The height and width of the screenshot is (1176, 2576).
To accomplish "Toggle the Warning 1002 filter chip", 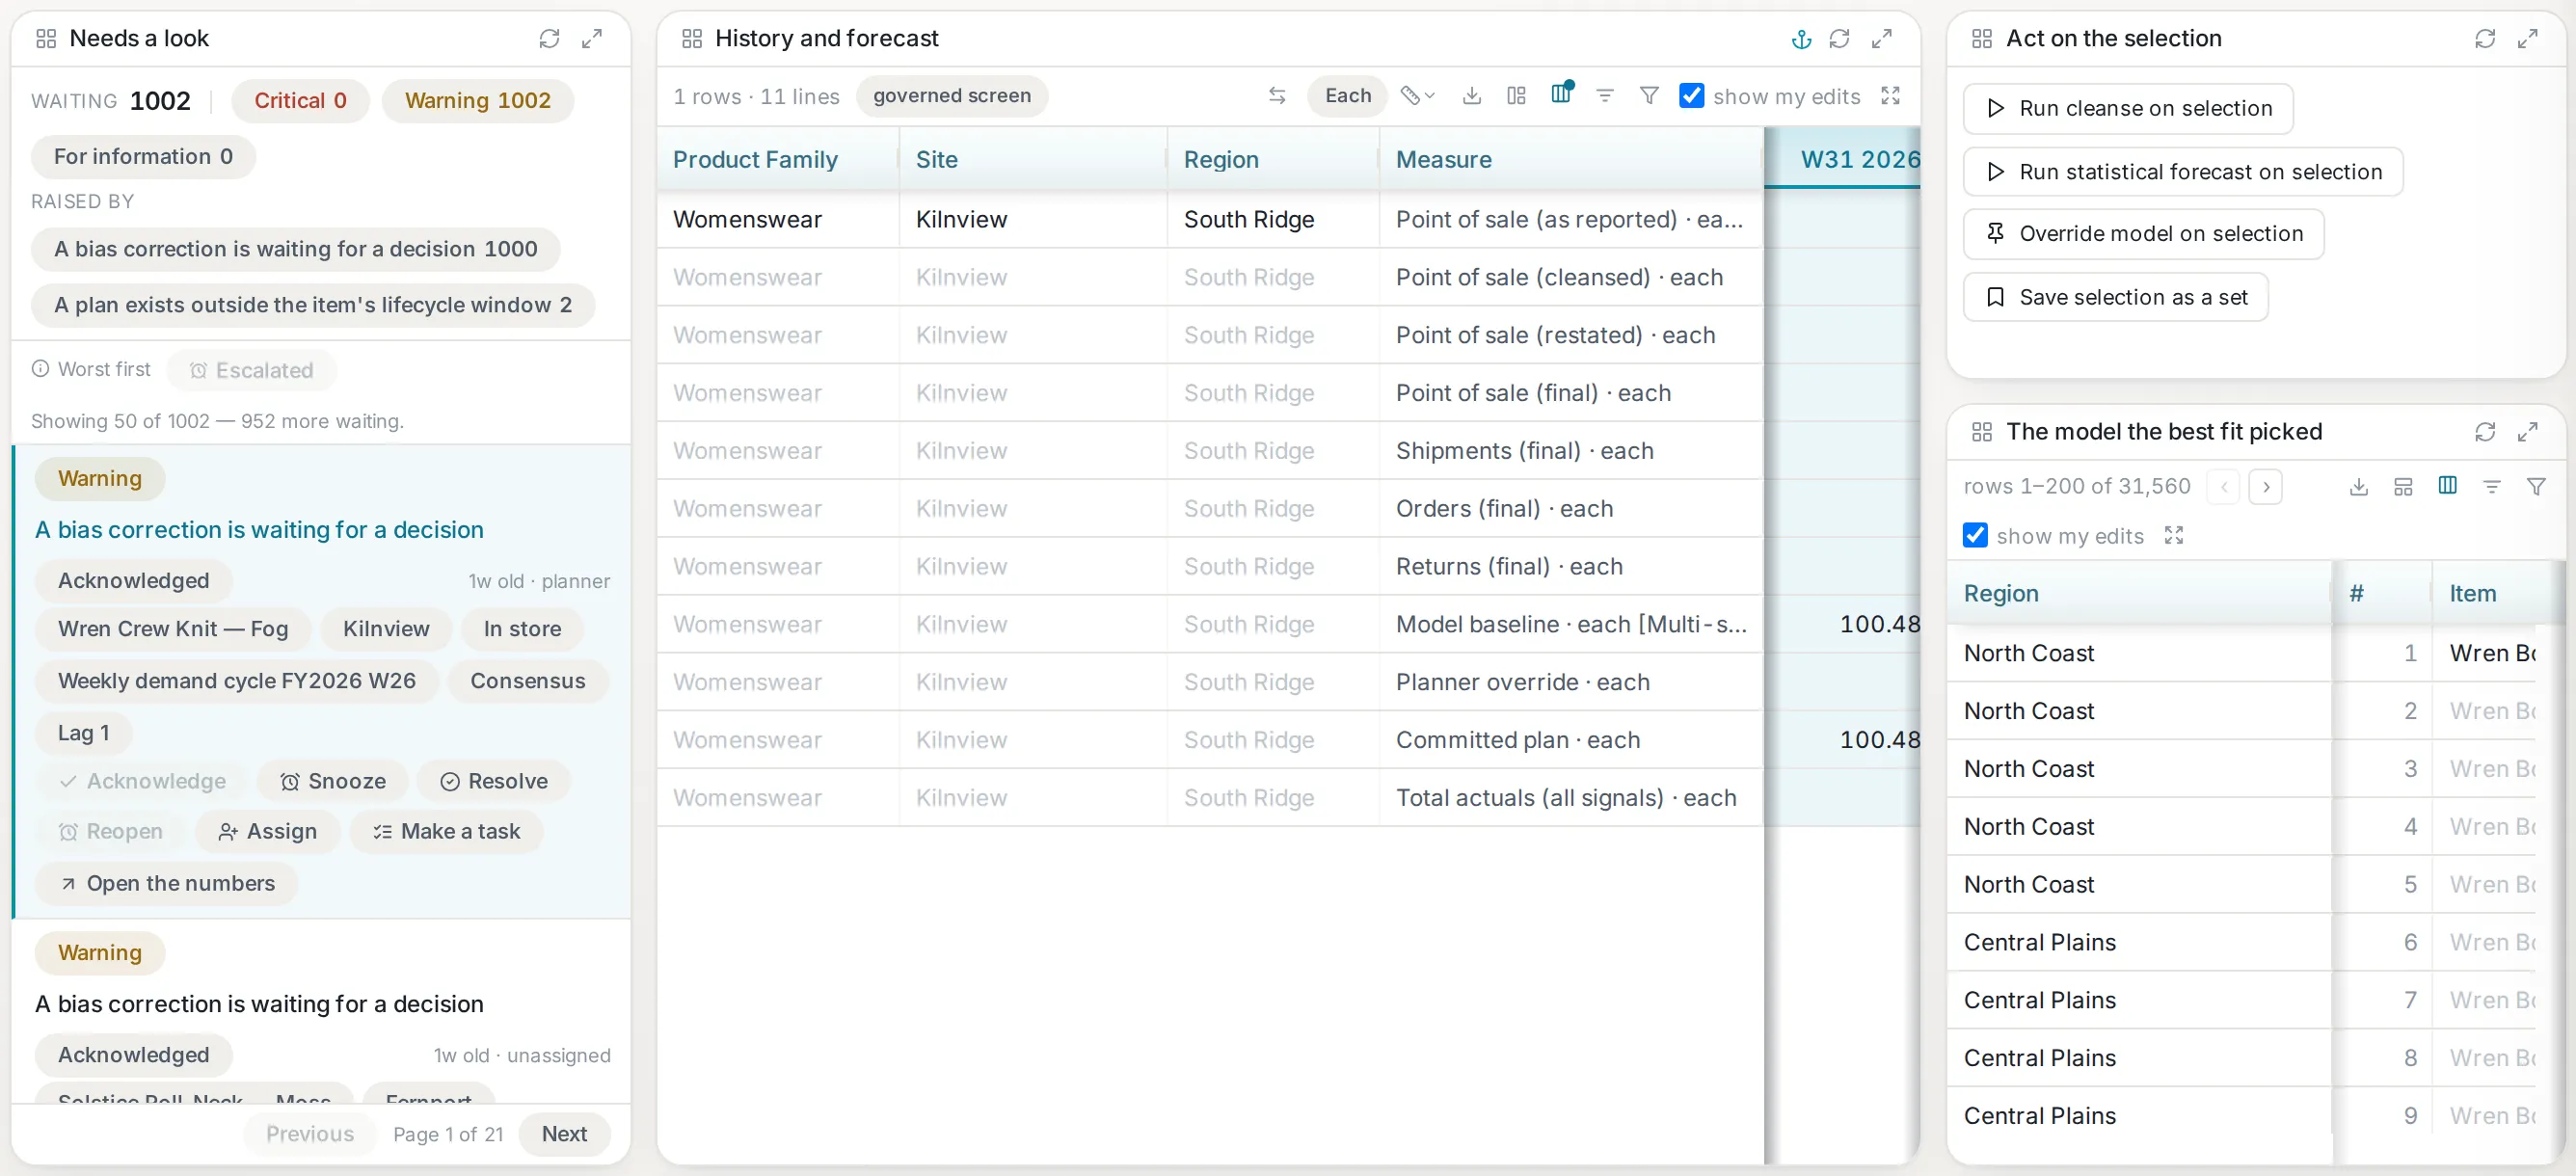I will 477,100.
